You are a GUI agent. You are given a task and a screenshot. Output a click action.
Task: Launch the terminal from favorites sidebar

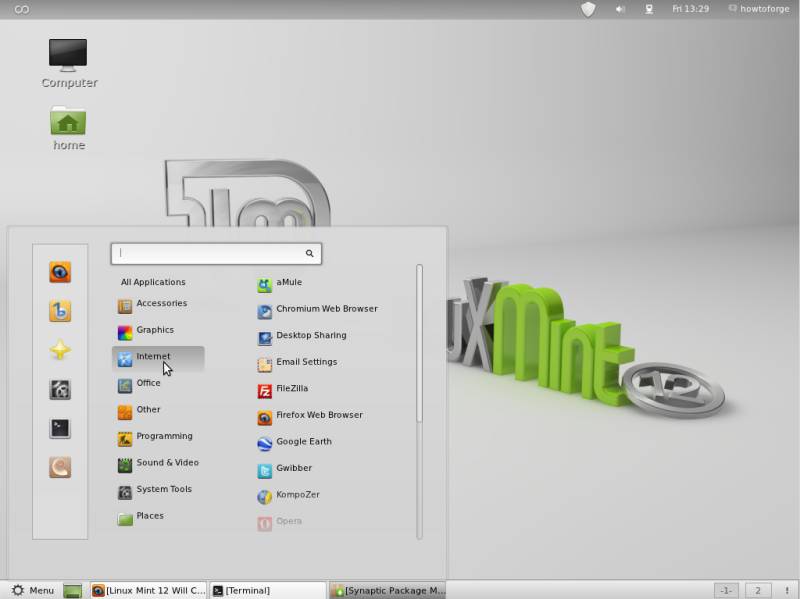pos(60,429)
